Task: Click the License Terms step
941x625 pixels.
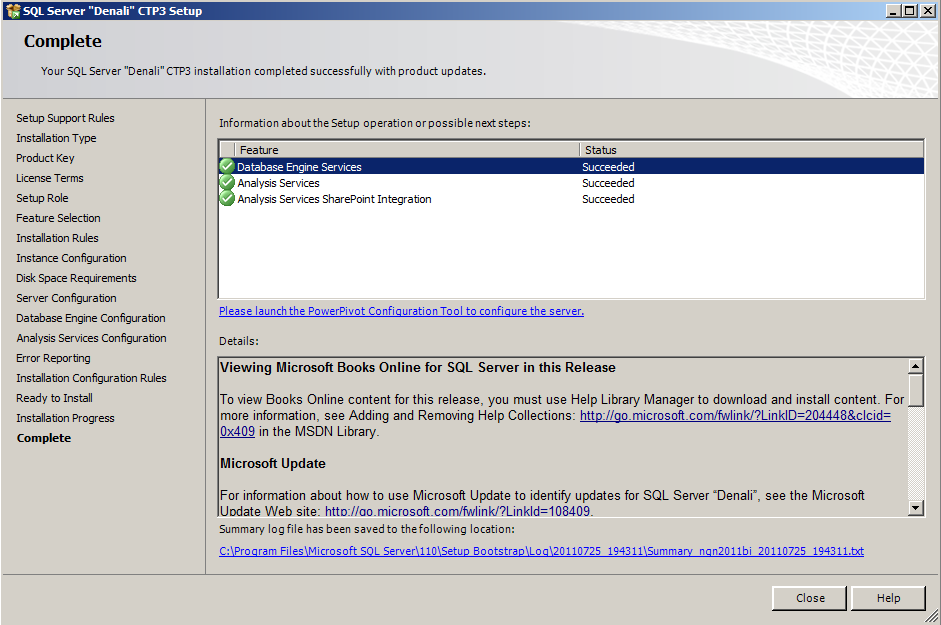Action: tap(50, 178)
